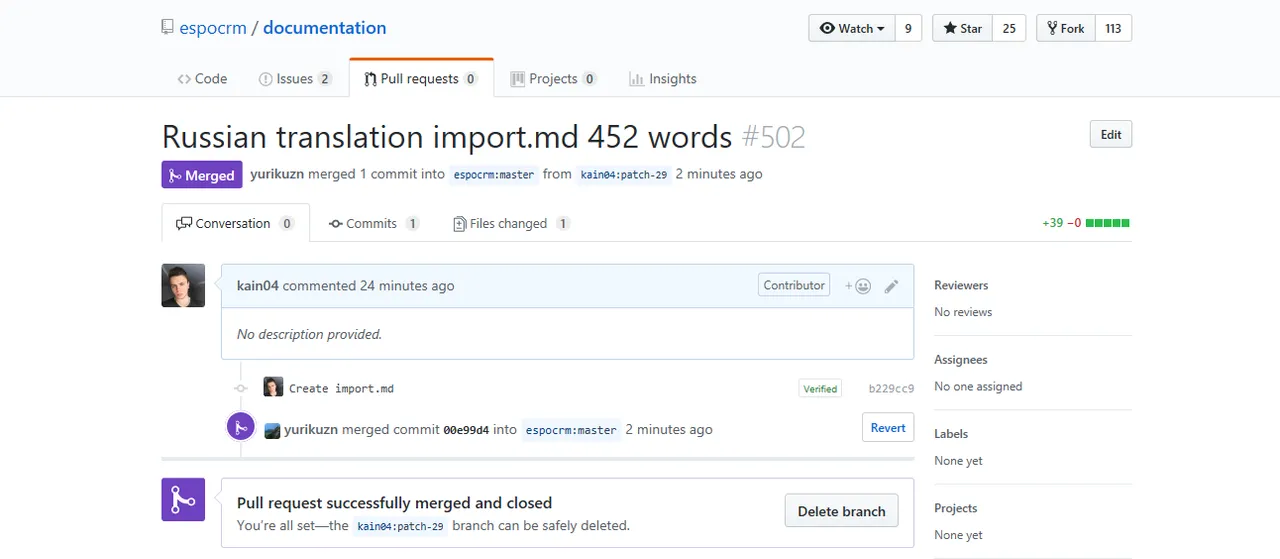This screenshot has height=559, width=1280.
Task: Open the espocrm owner link
Action: tap(213, 28)
